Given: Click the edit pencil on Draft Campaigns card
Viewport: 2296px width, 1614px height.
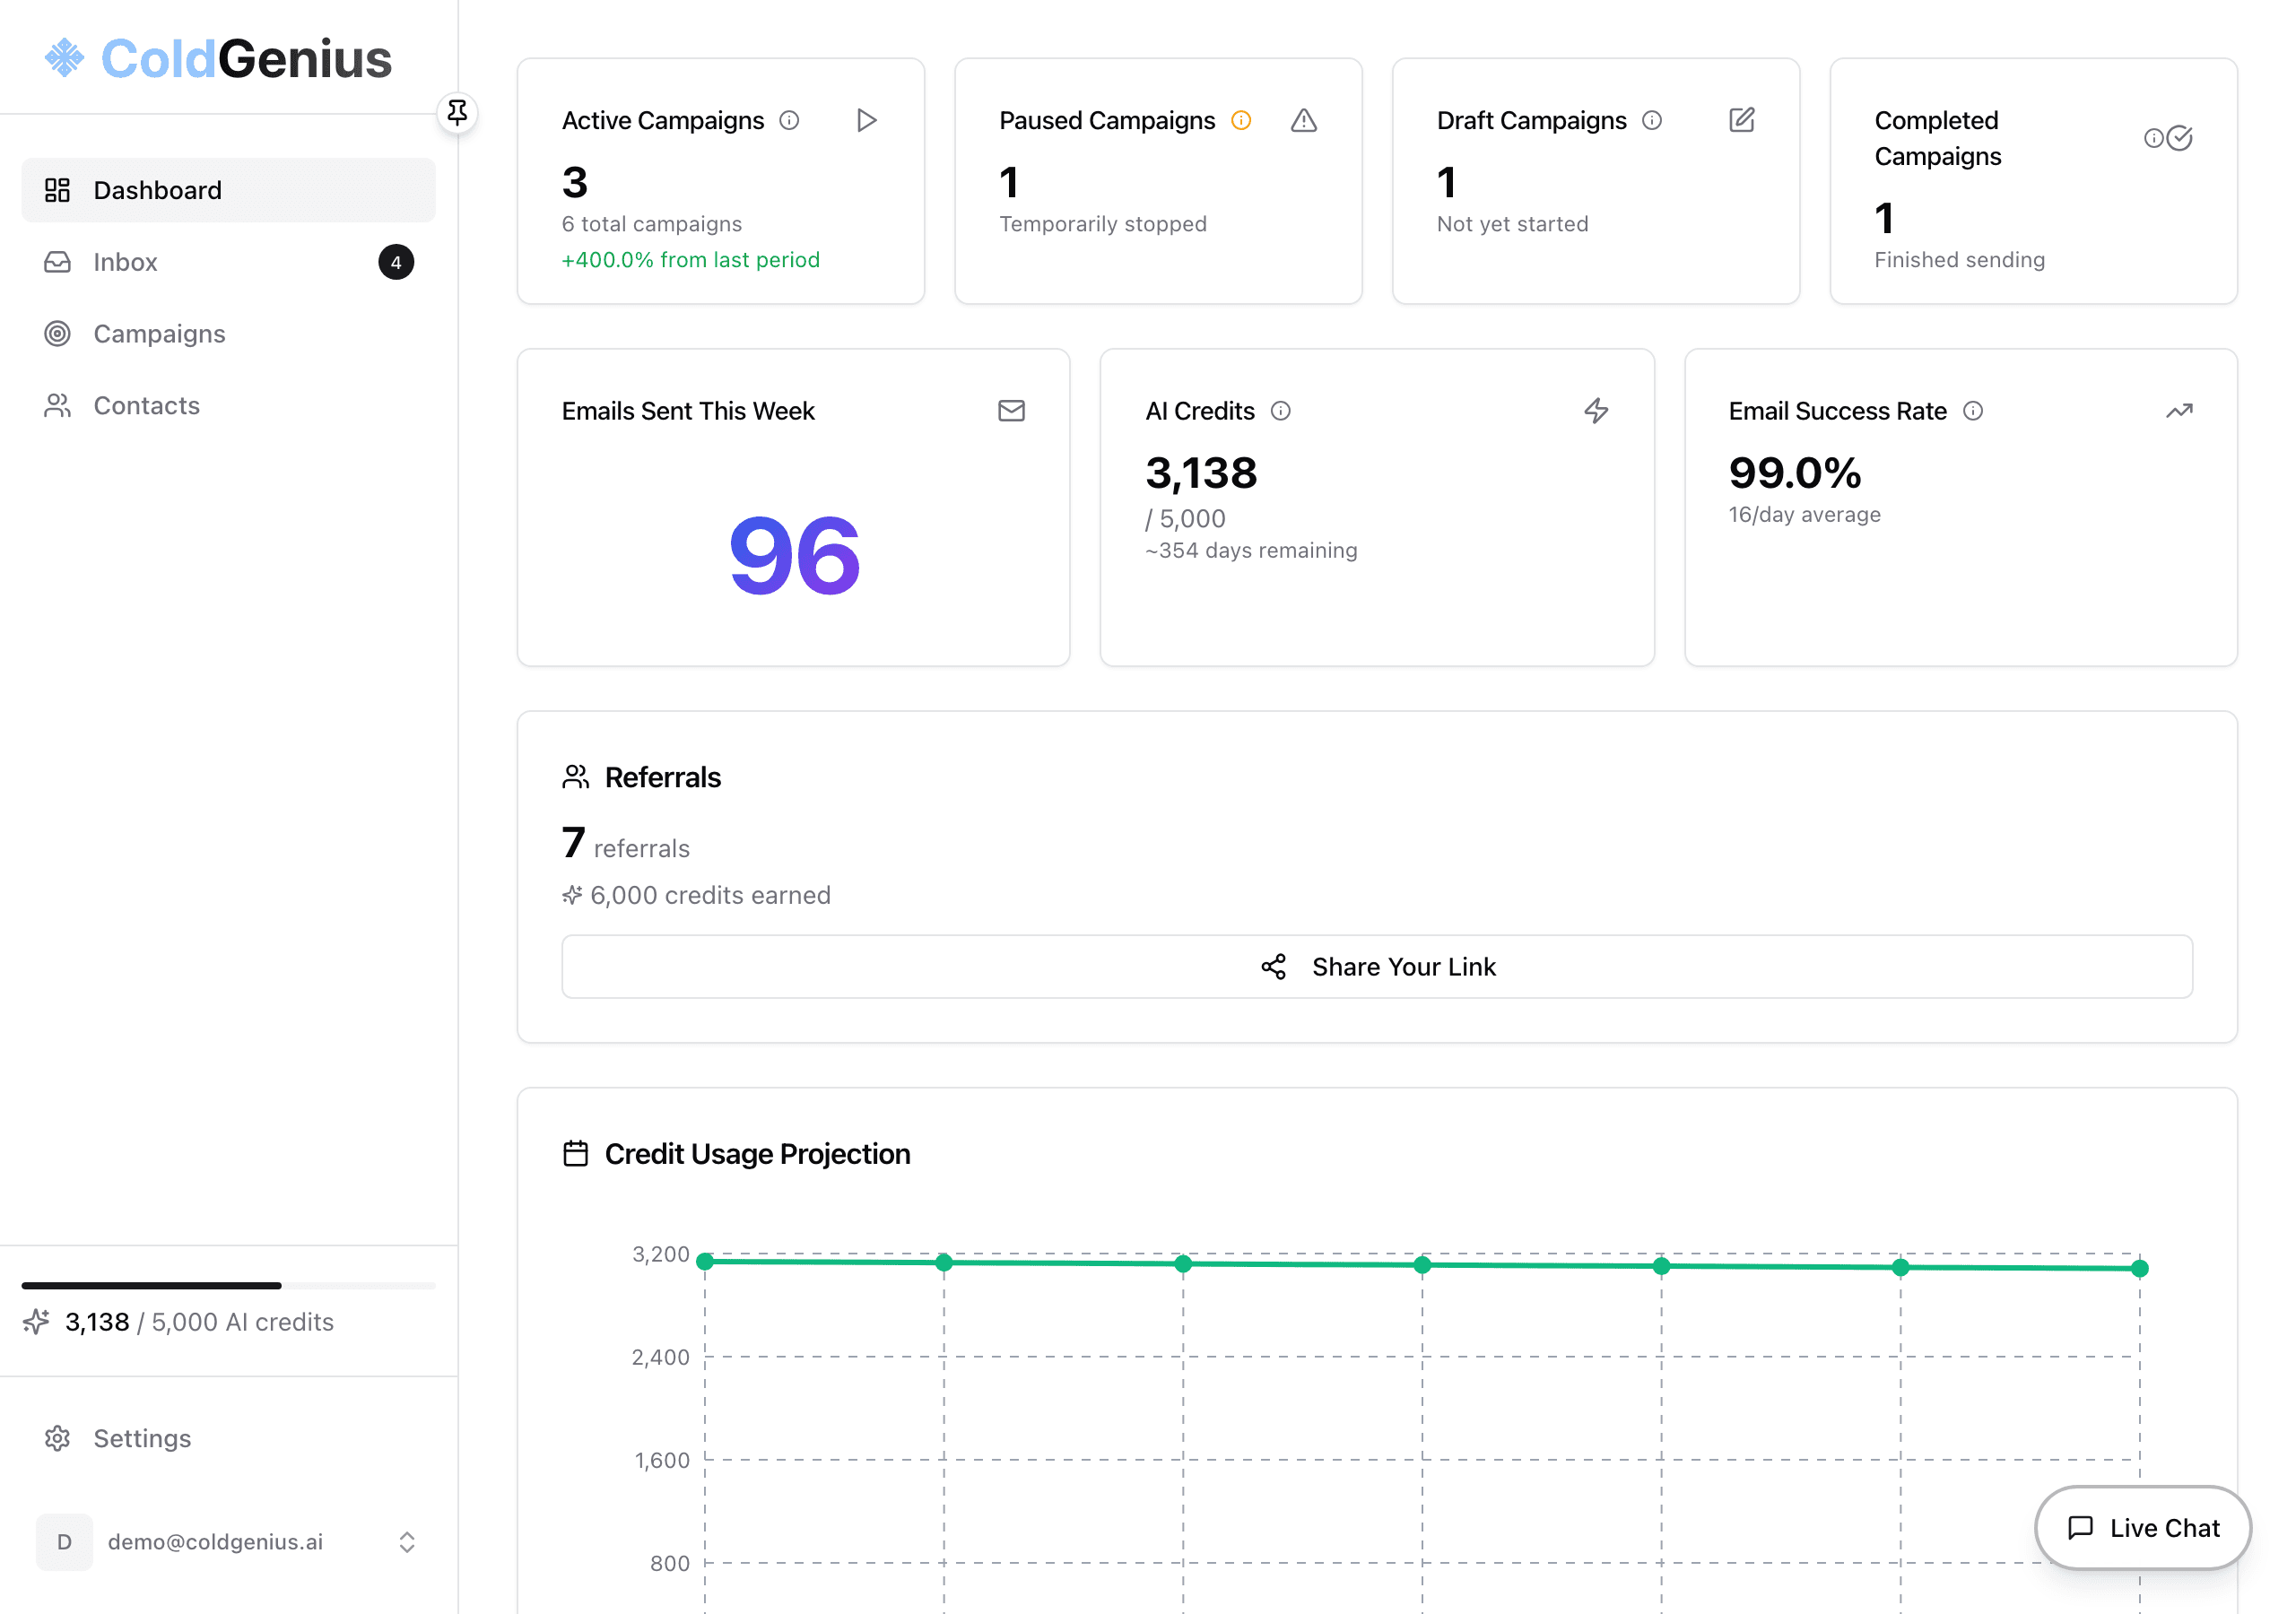Looking at the screenshot, I should click(1742, 120).
